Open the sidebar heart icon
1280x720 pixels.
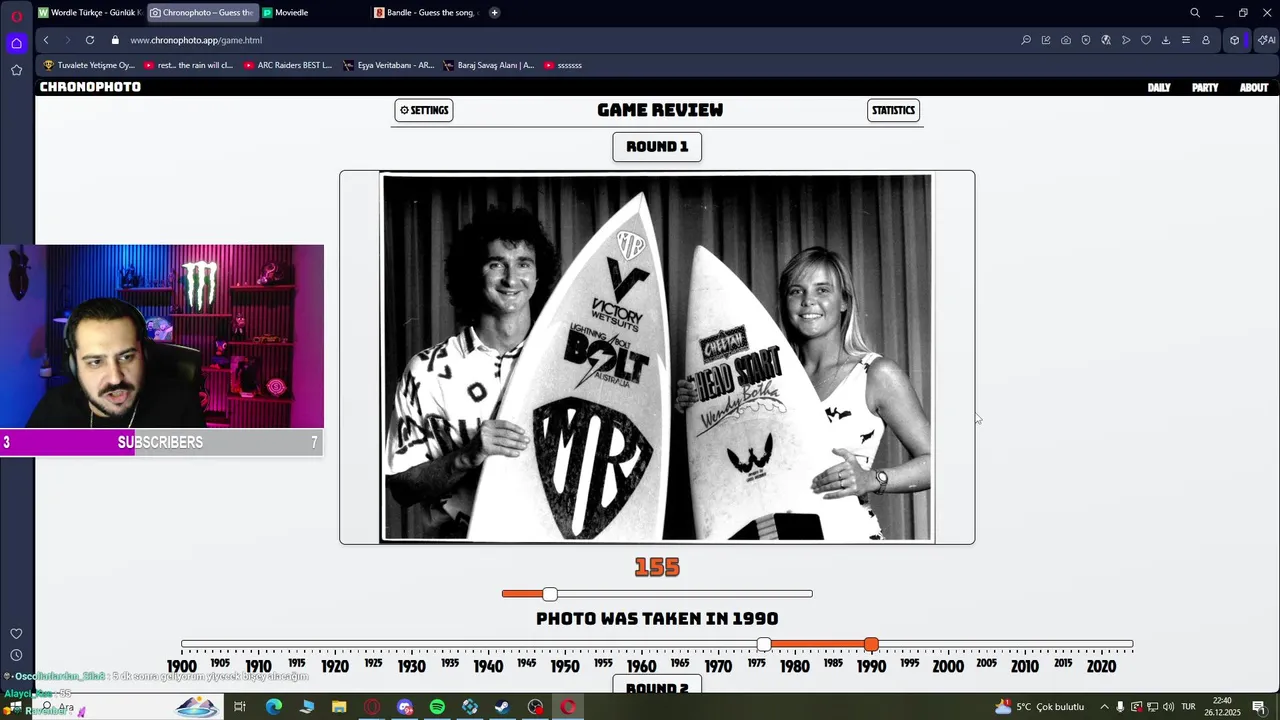(16, 634)
